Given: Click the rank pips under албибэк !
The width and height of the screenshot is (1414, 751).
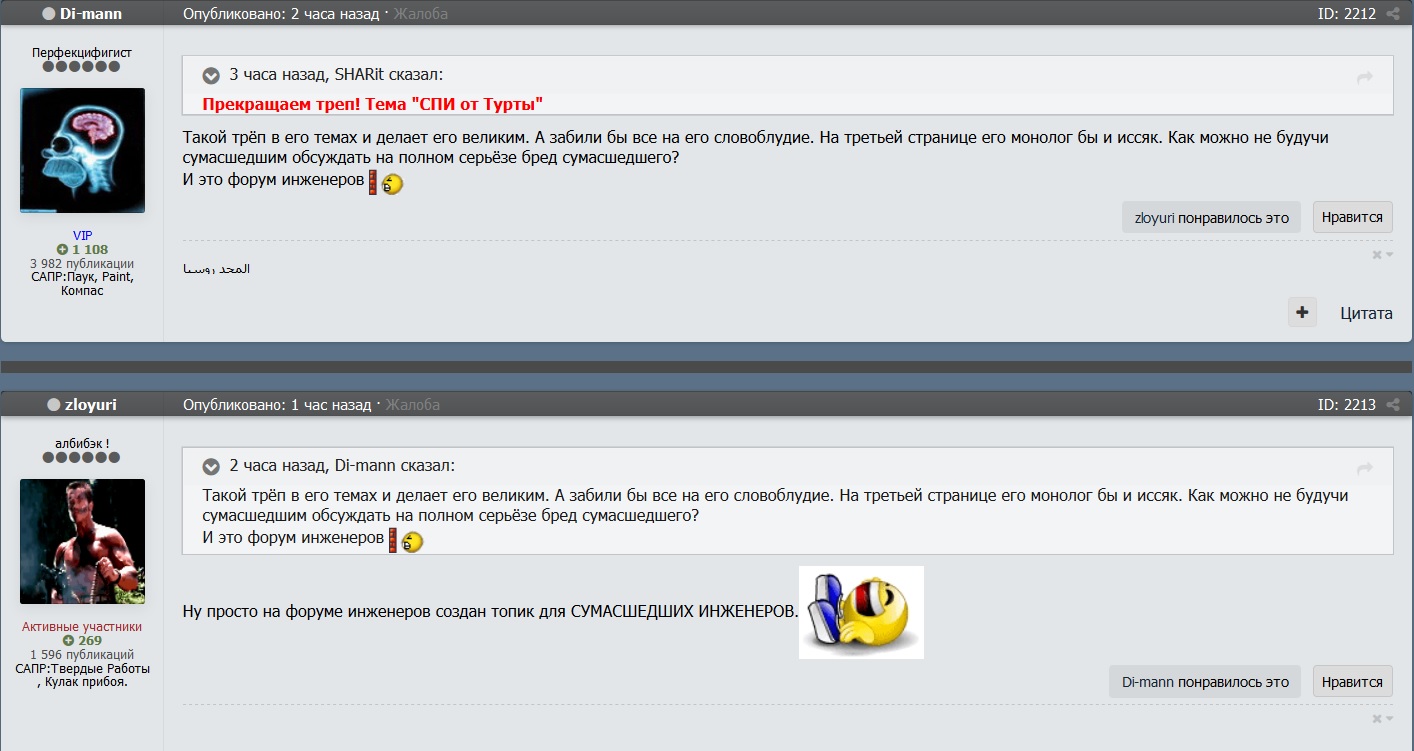Looking at the screenshot, I should click(x=82, y=457).
